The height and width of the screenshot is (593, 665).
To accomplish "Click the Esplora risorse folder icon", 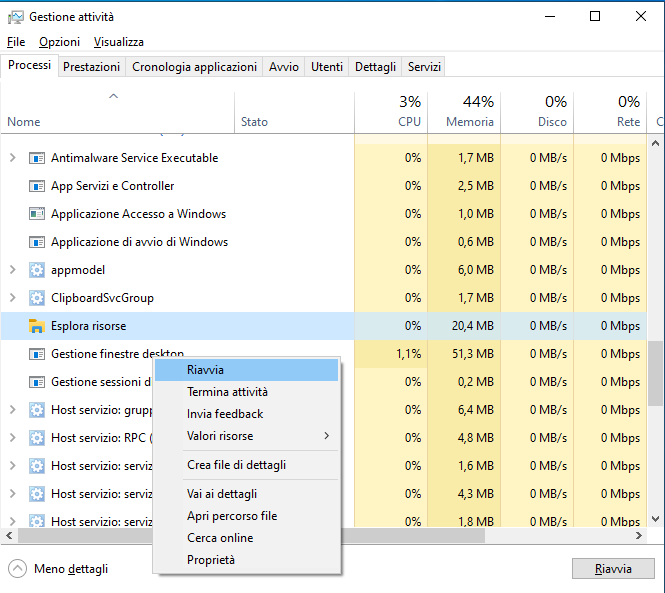I will [37, 326].
